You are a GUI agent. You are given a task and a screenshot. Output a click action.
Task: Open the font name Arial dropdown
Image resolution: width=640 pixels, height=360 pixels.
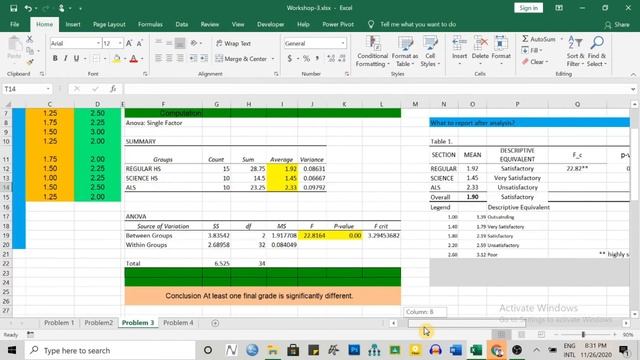[98, 43]
